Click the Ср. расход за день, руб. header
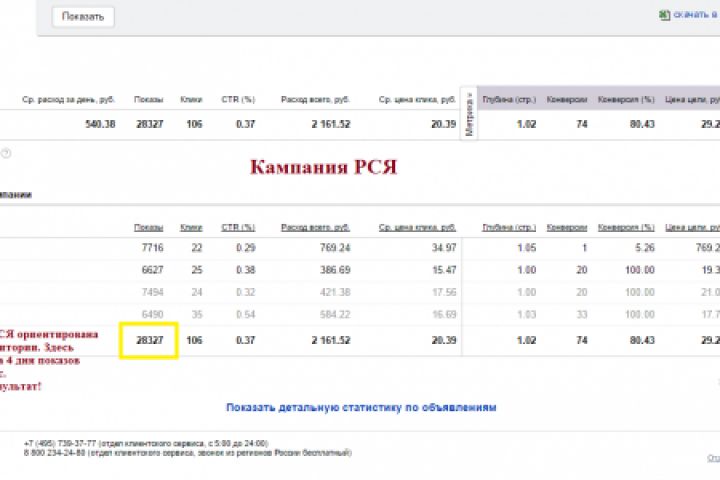 pyautogui.click(x=68, y=100)
